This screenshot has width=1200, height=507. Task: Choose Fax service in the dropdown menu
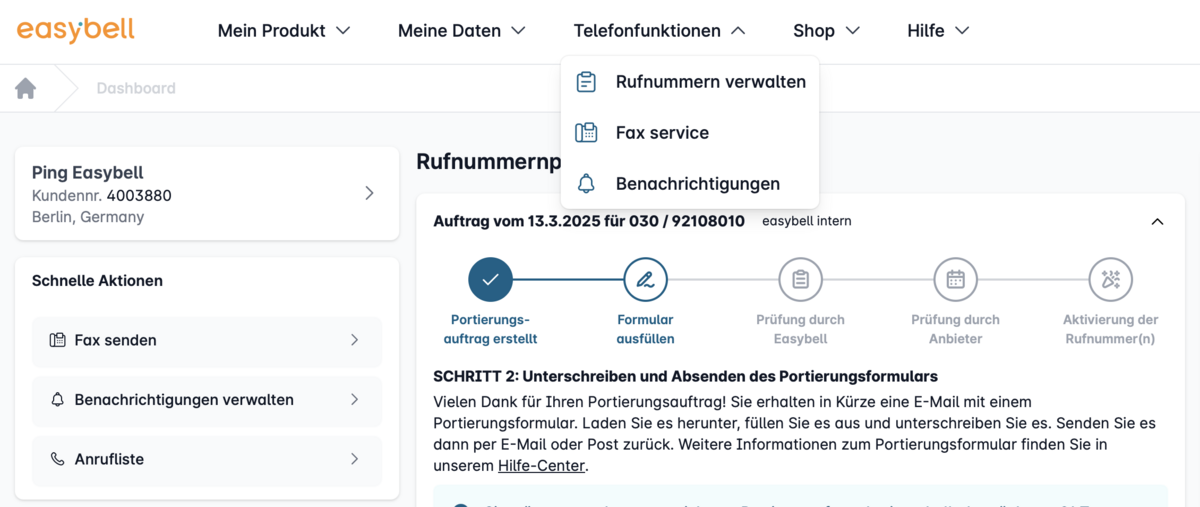pos(662,133)
